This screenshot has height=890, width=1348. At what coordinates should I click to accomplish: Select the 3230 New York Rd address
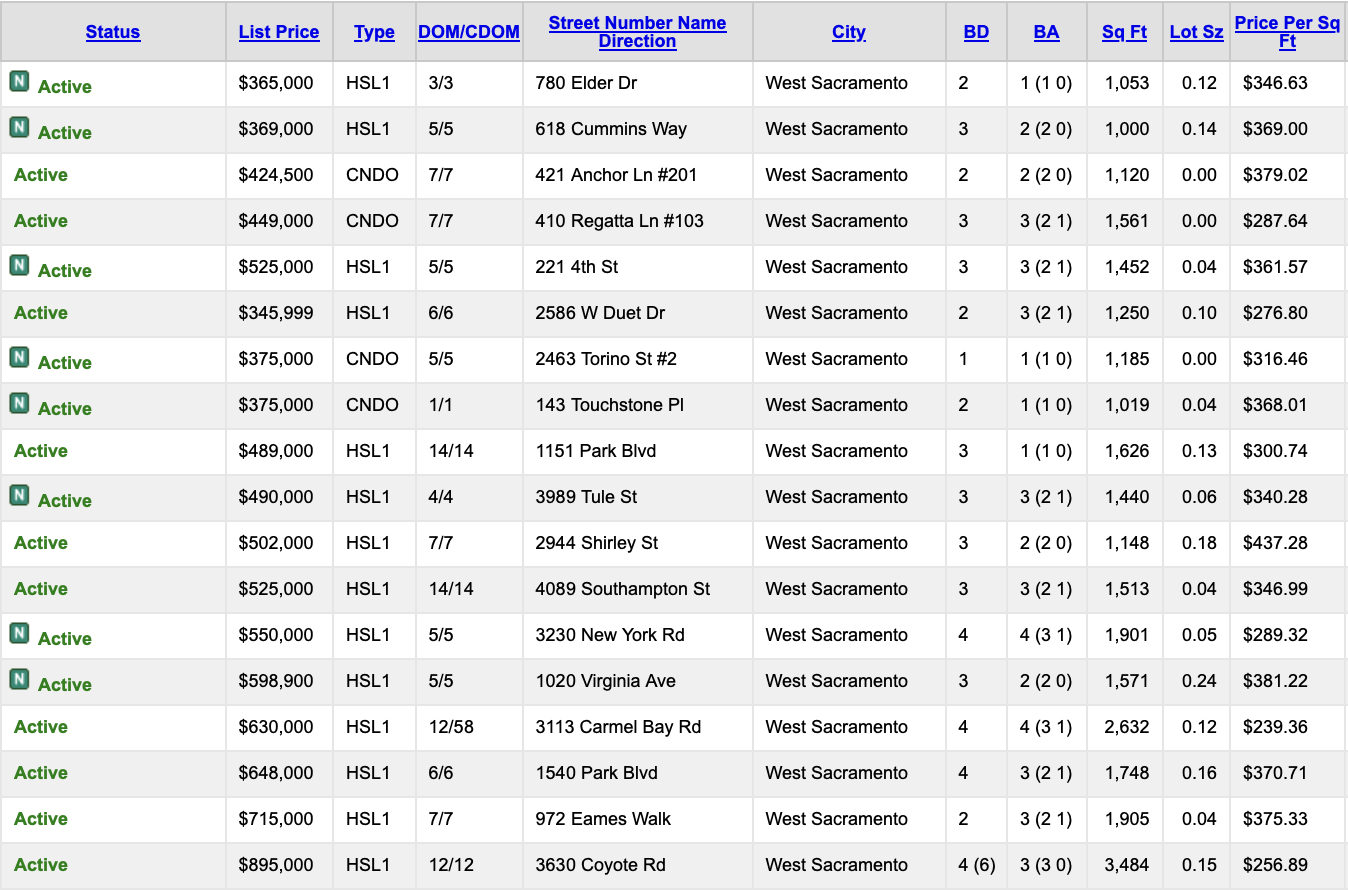[610, 635]
